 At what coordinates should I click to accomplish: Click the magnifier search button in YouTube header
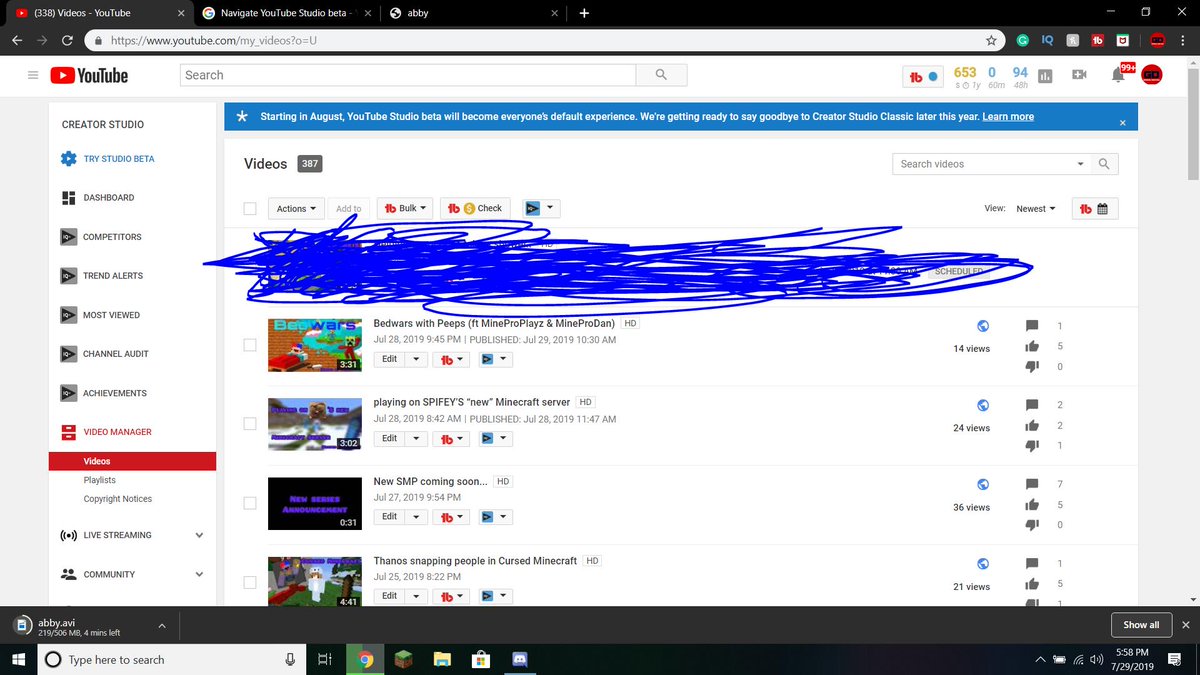coord(661,75)
